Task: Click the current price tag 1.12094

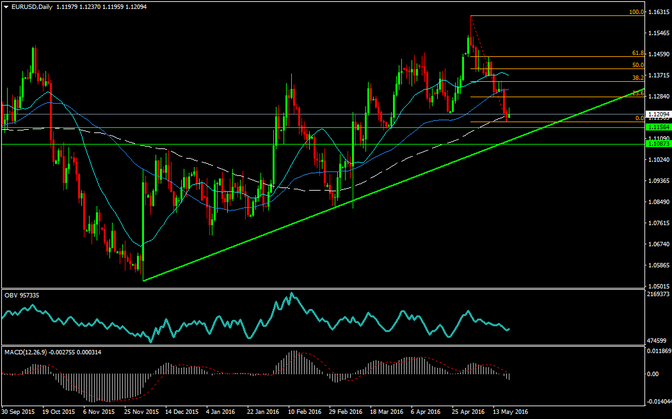Action: [657, 115]
